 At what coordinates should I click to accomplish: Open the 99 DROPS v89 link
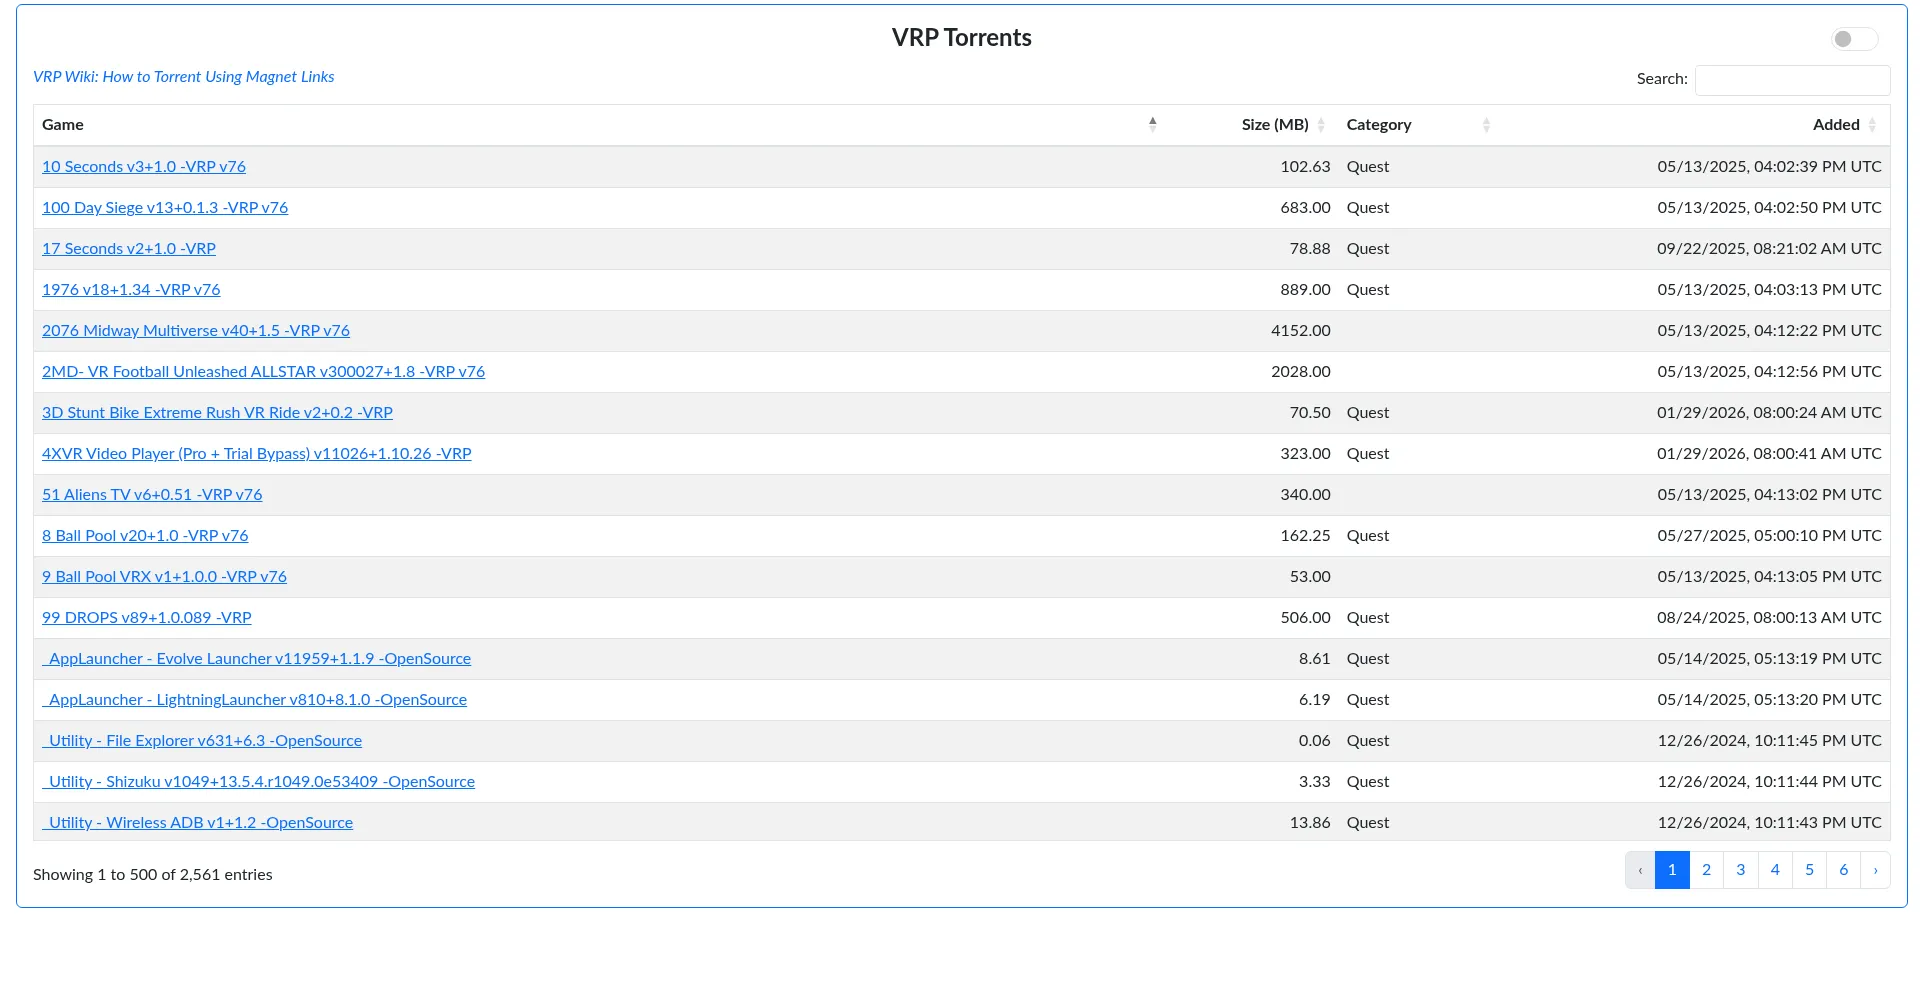[147, 618]
